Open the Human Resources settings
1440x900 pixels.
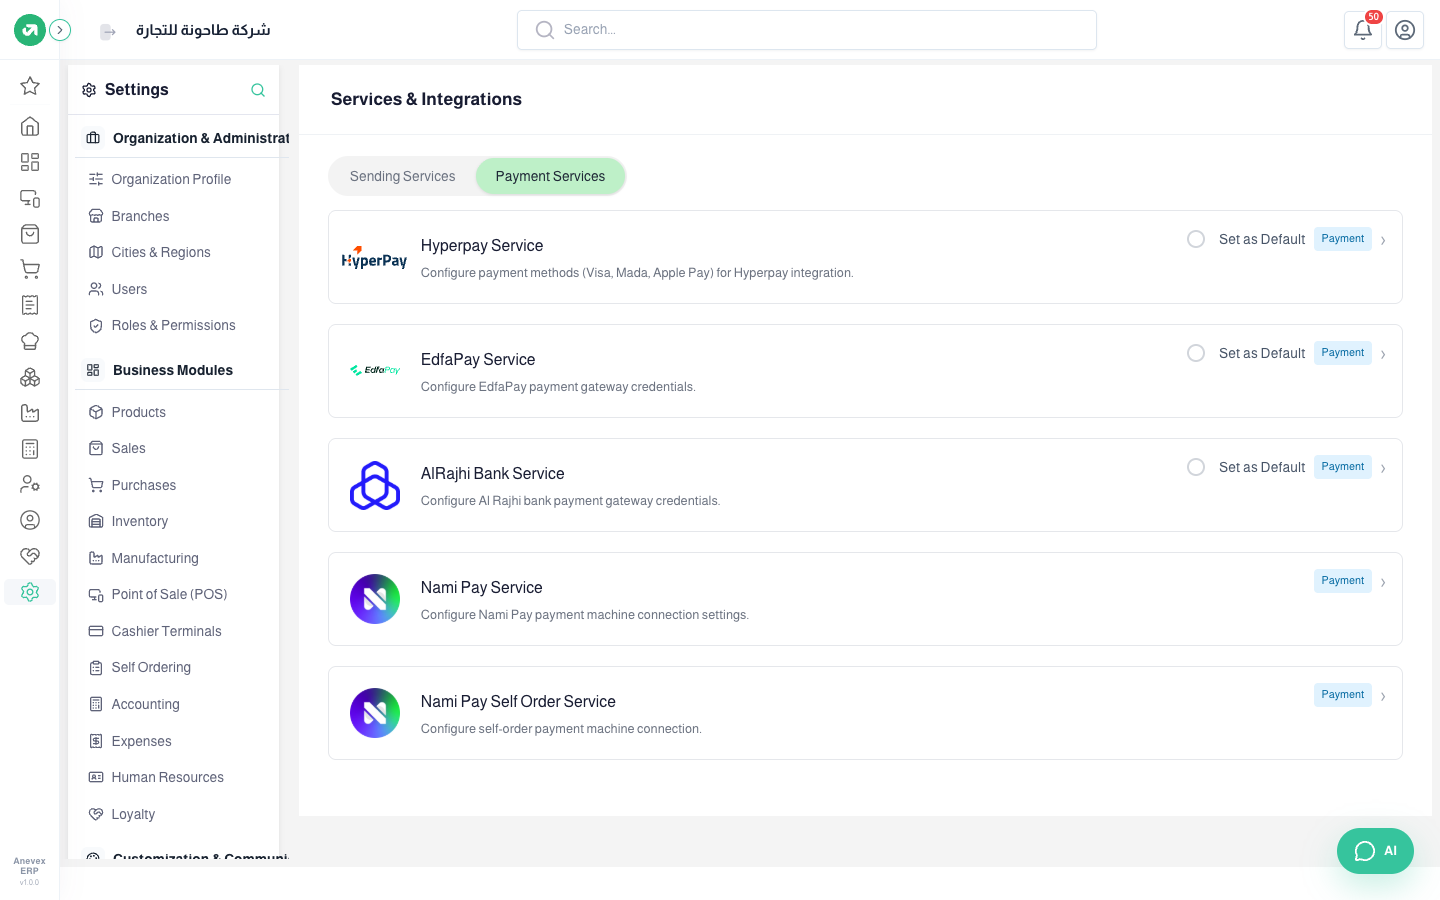168,777
